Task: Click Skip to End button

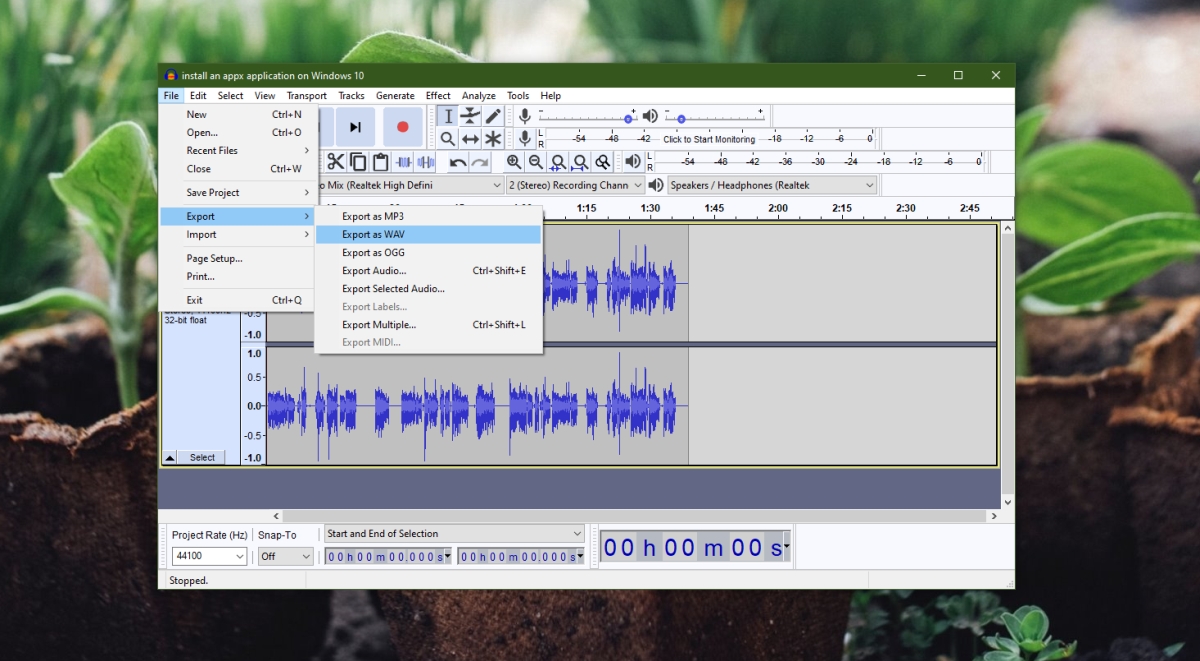Action: (x=355, y=127)
